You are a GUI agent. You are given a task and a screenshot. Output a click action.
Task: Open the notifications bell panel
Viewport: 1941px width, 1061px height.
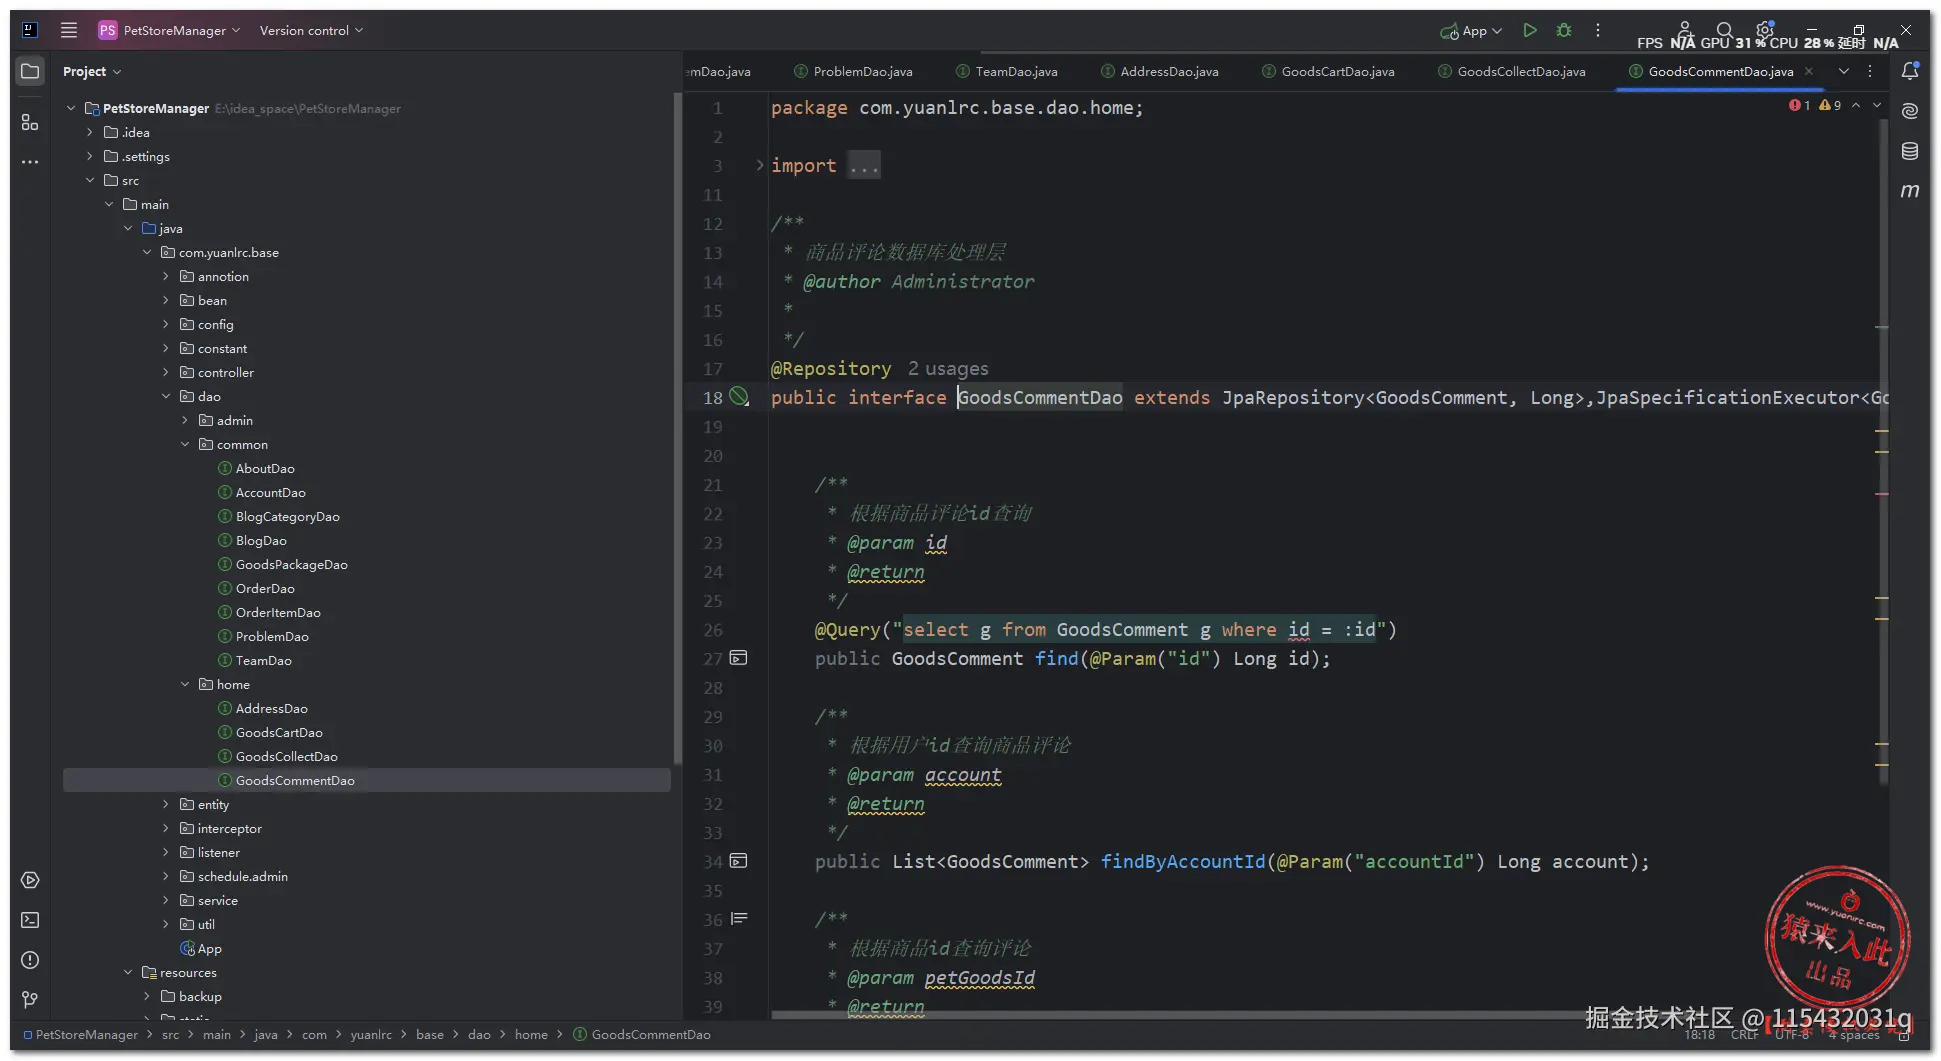click(x=1910, y=71)
